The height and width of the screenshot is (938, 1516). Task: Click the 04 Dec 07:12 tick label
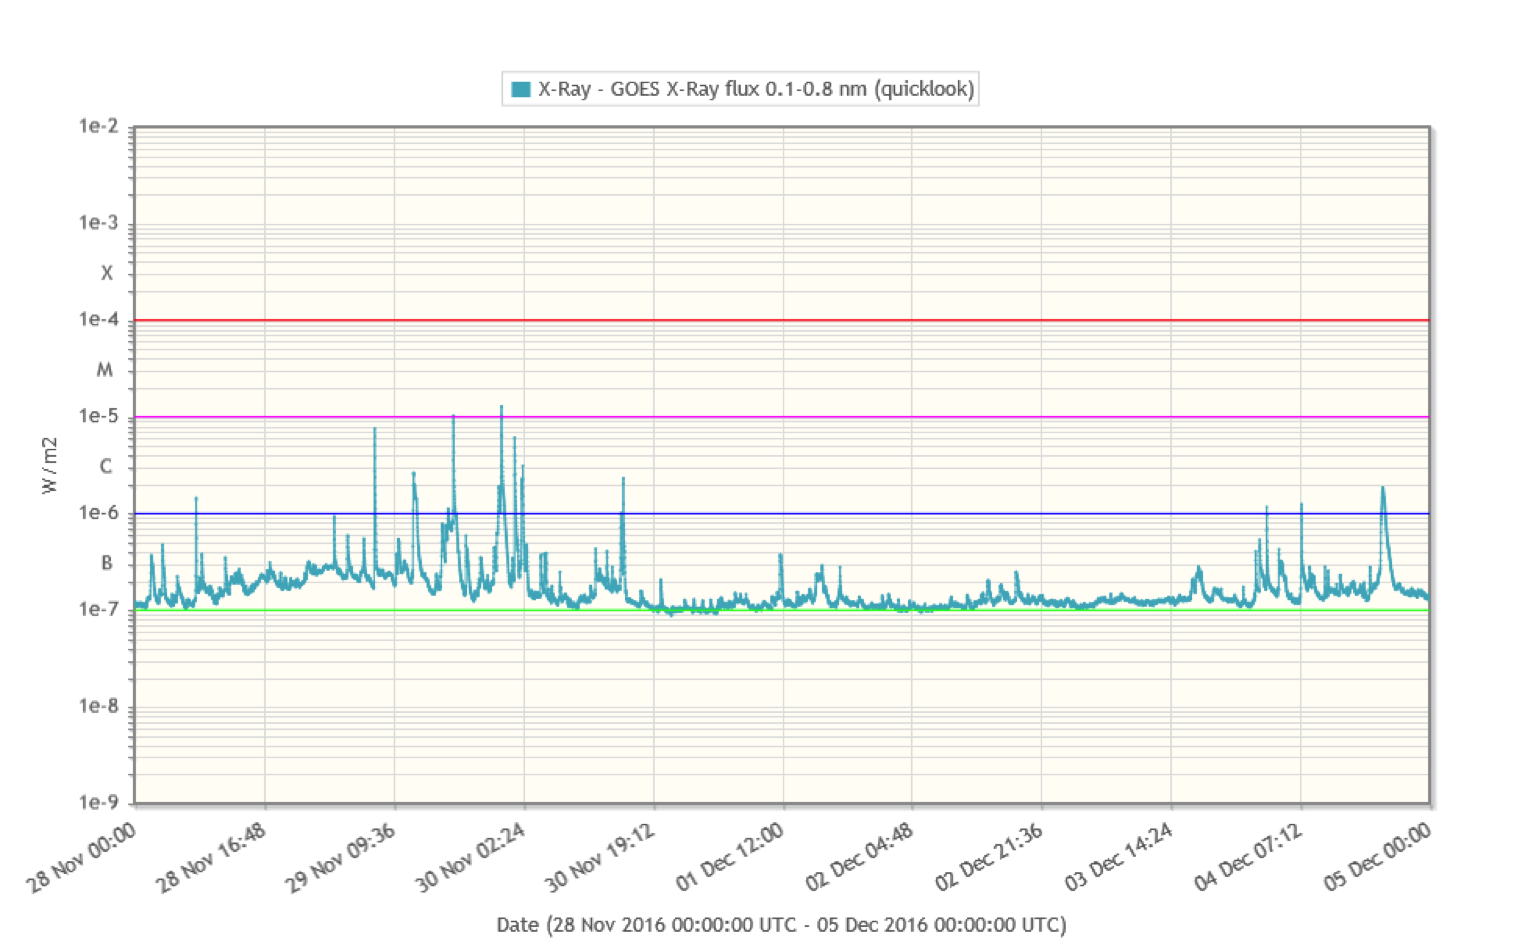pyautogui.click(x=1248, y=857)
